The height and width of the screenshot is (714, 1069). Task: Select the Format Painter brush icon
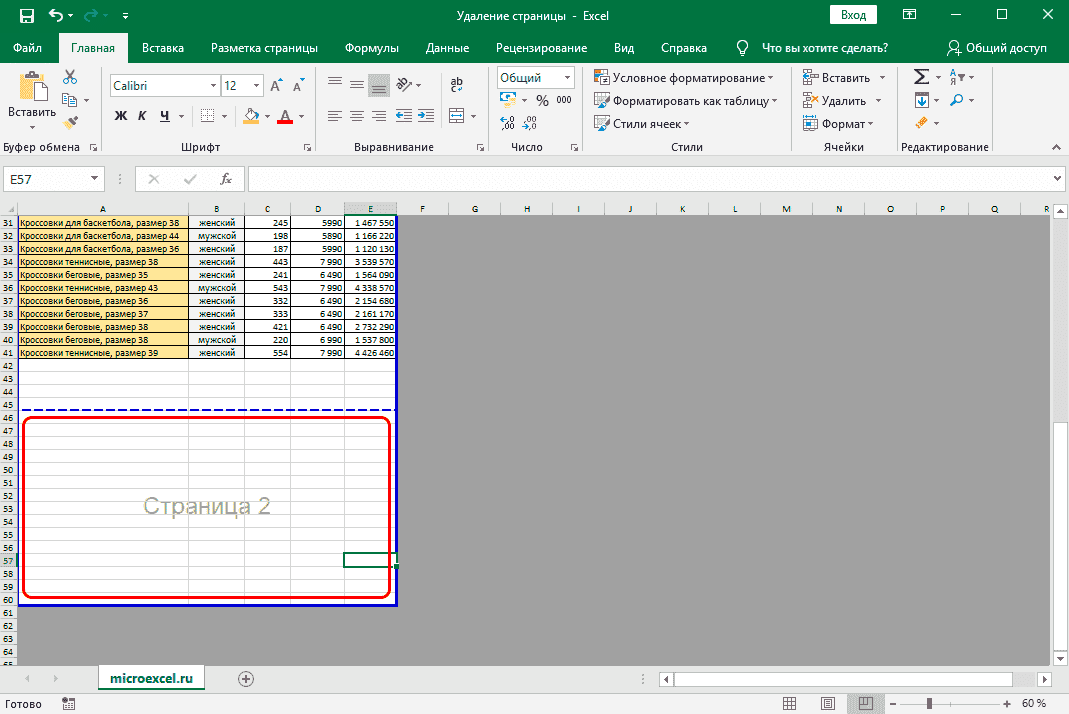pyautogui.click(x=70, y=122)
